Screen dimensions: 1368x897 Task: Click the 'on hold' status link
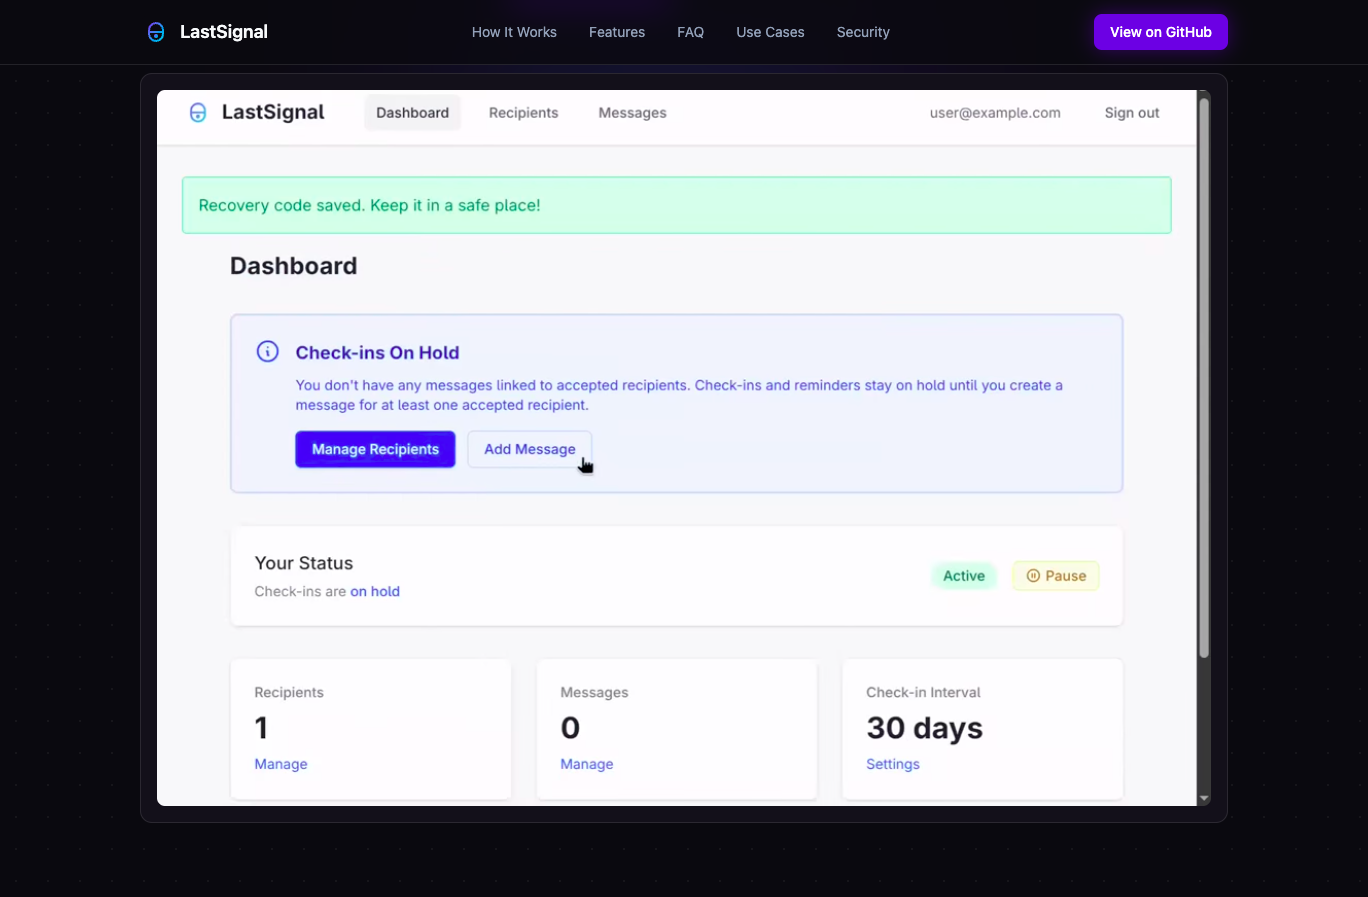tap(375, 591)
